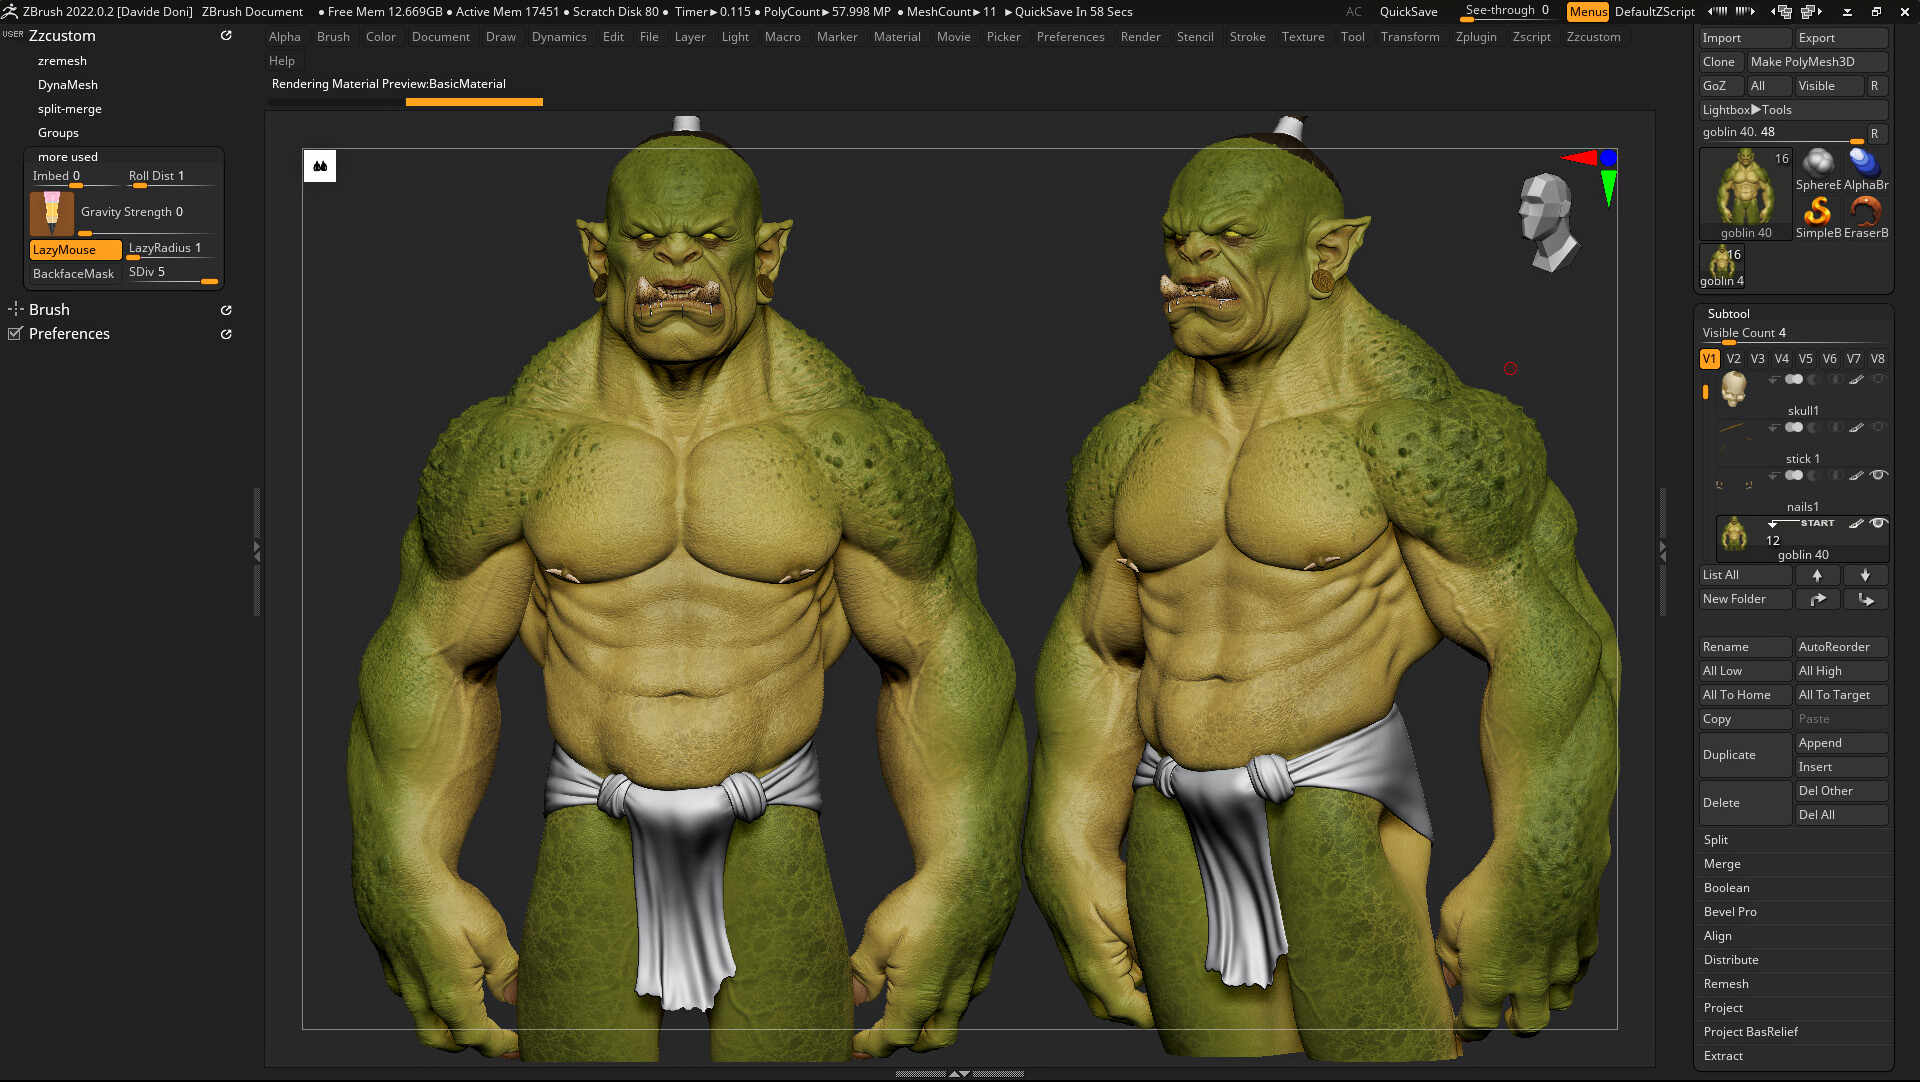Screen dimensions: 1920x1082
Task: Select the goblin 40 subtool thumbnail
Action: (x=1735, y=535)
